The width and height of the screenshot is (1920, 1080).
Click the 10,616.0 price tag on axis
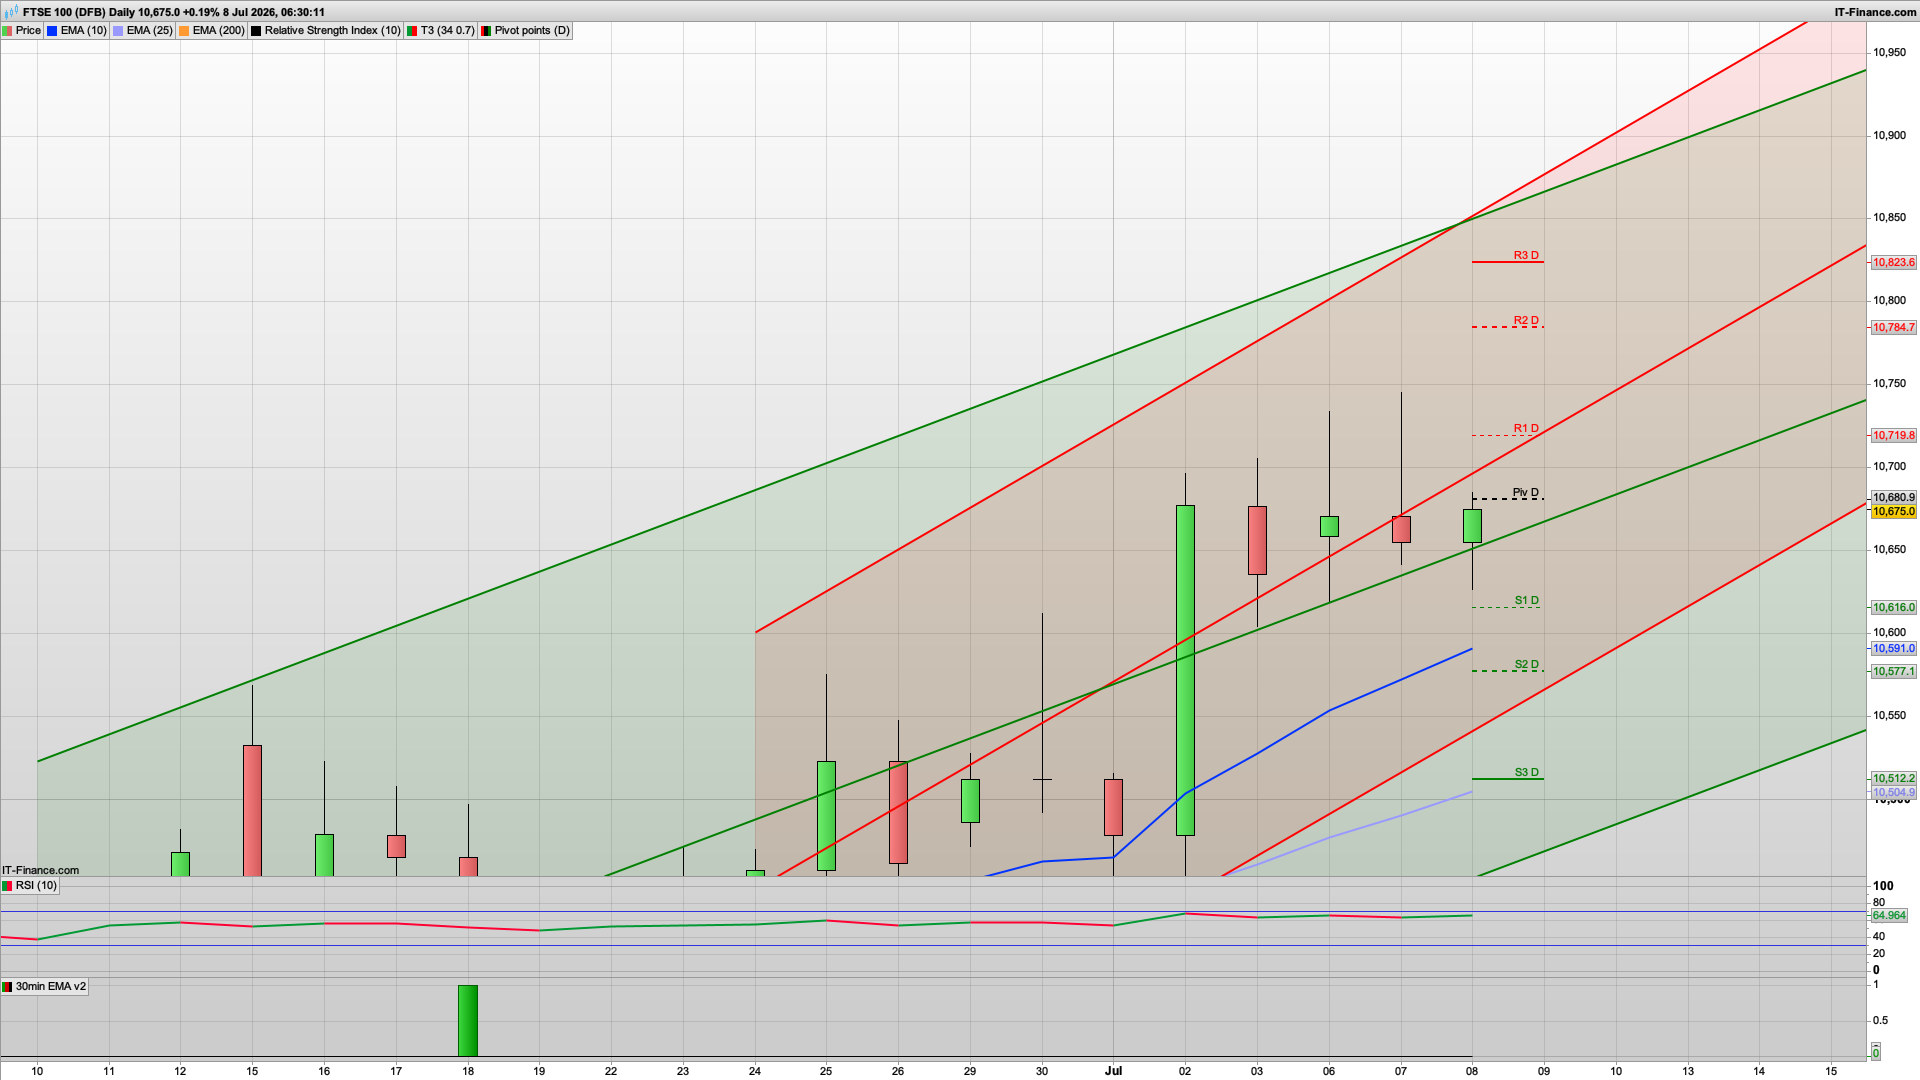pos(1894,608)
